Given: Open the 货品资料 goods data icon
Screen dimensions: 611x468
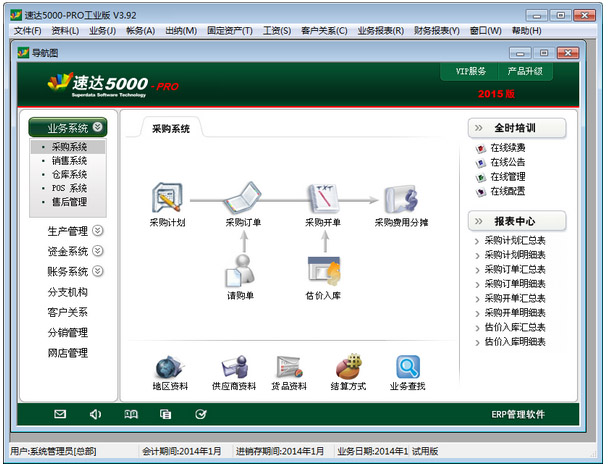Looking at the screenshot, I should coord(289,367).
